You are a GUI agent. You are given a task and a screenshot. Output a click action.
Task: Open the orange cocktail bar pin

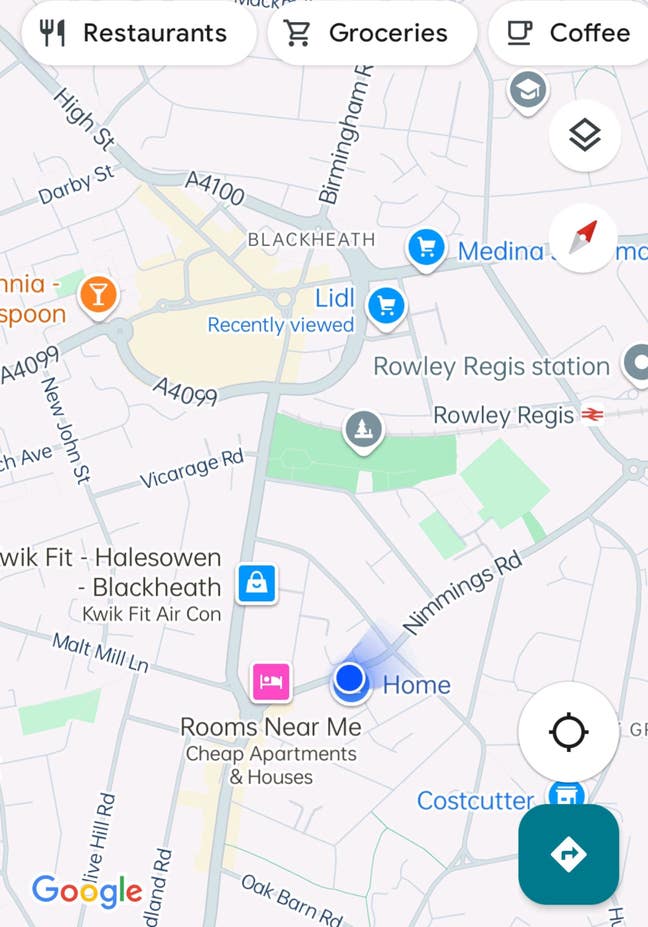pyautogui.click(x=99, y=296)
